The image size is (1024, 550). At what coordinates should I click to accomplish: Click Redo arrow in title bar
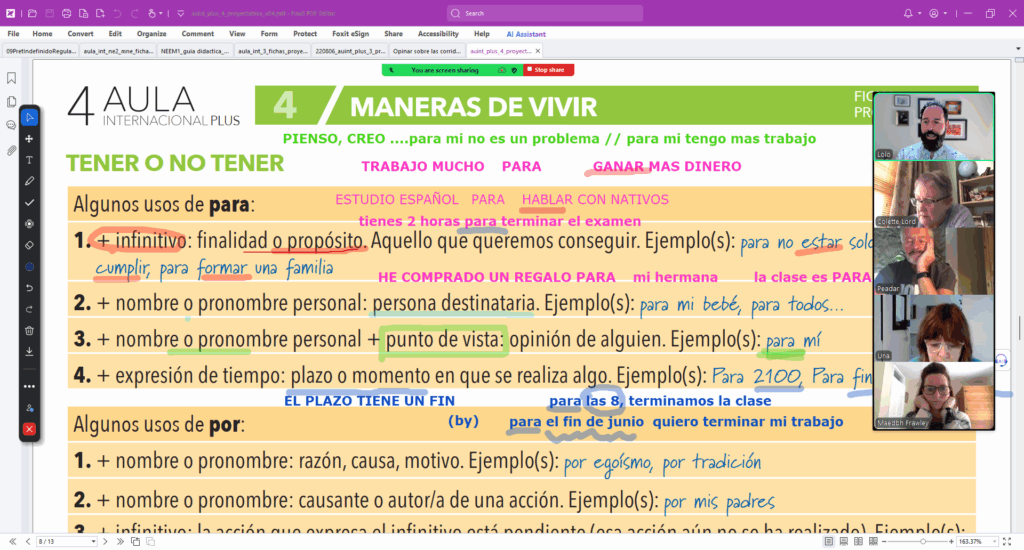click(135, 13)
